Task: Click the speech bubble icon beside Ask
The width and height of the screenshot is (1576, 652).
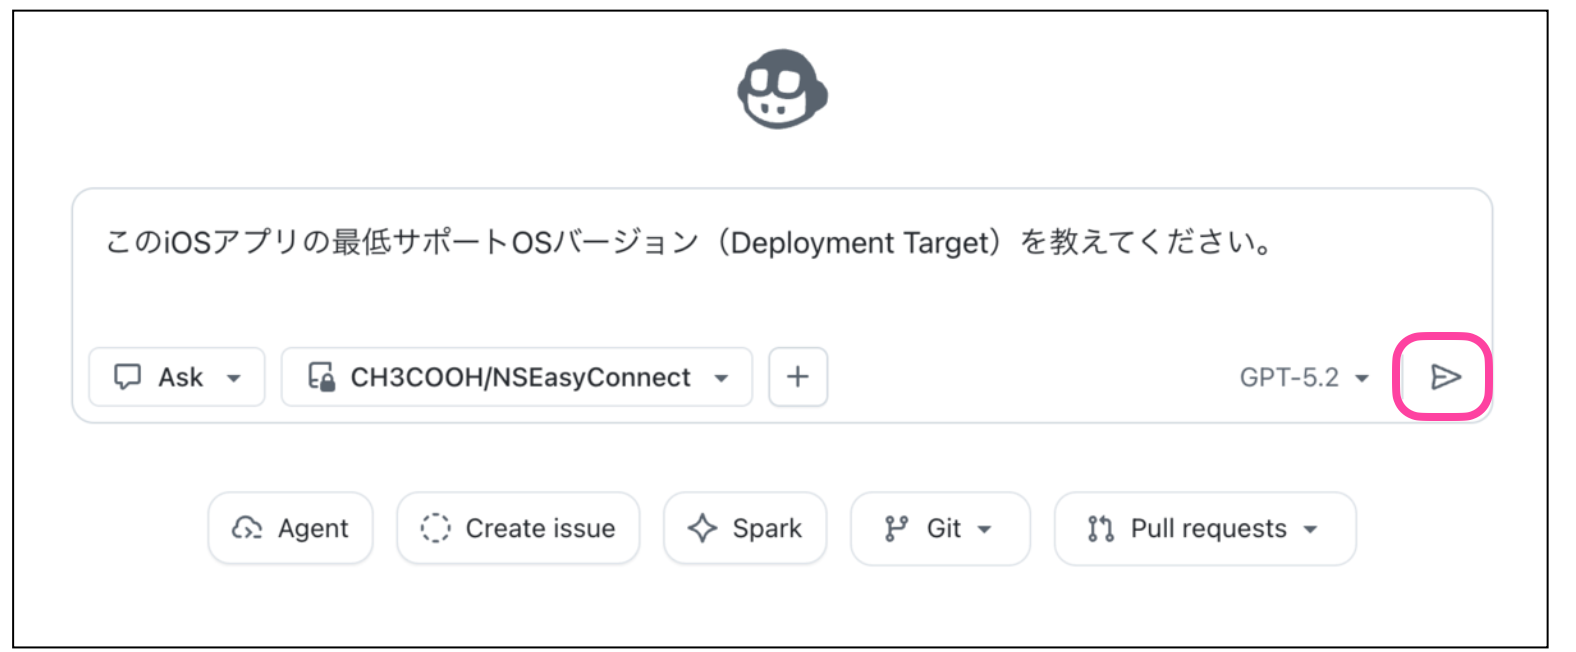Action: (130, 377)
